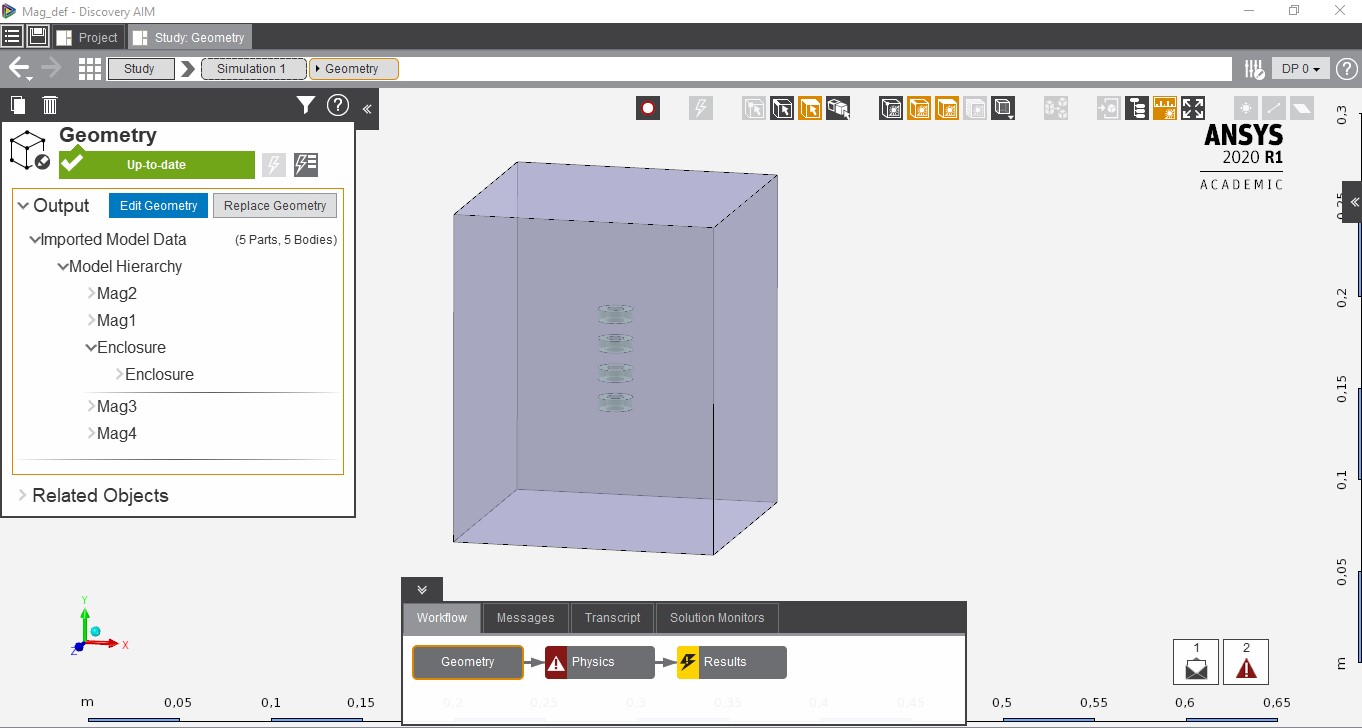Open the Transcript tab
Image resolution: width=1362 pixels, height=728 pixels.
pos(612,618)
